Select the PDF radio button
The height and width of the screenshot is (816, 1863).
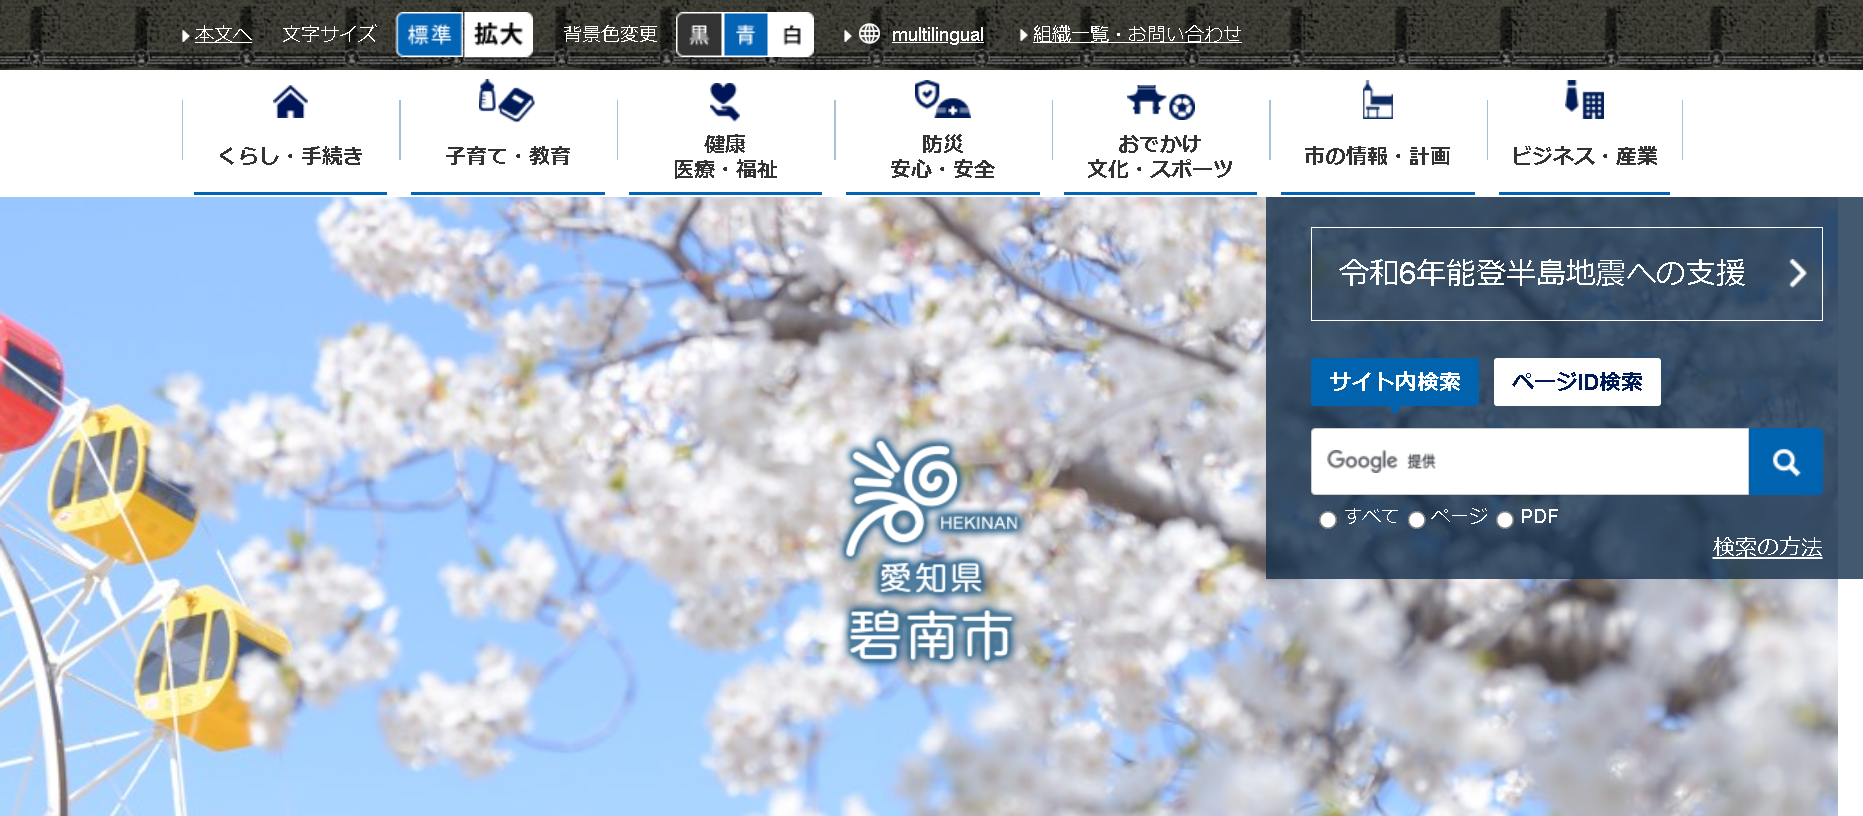[x=1505, y=520]
